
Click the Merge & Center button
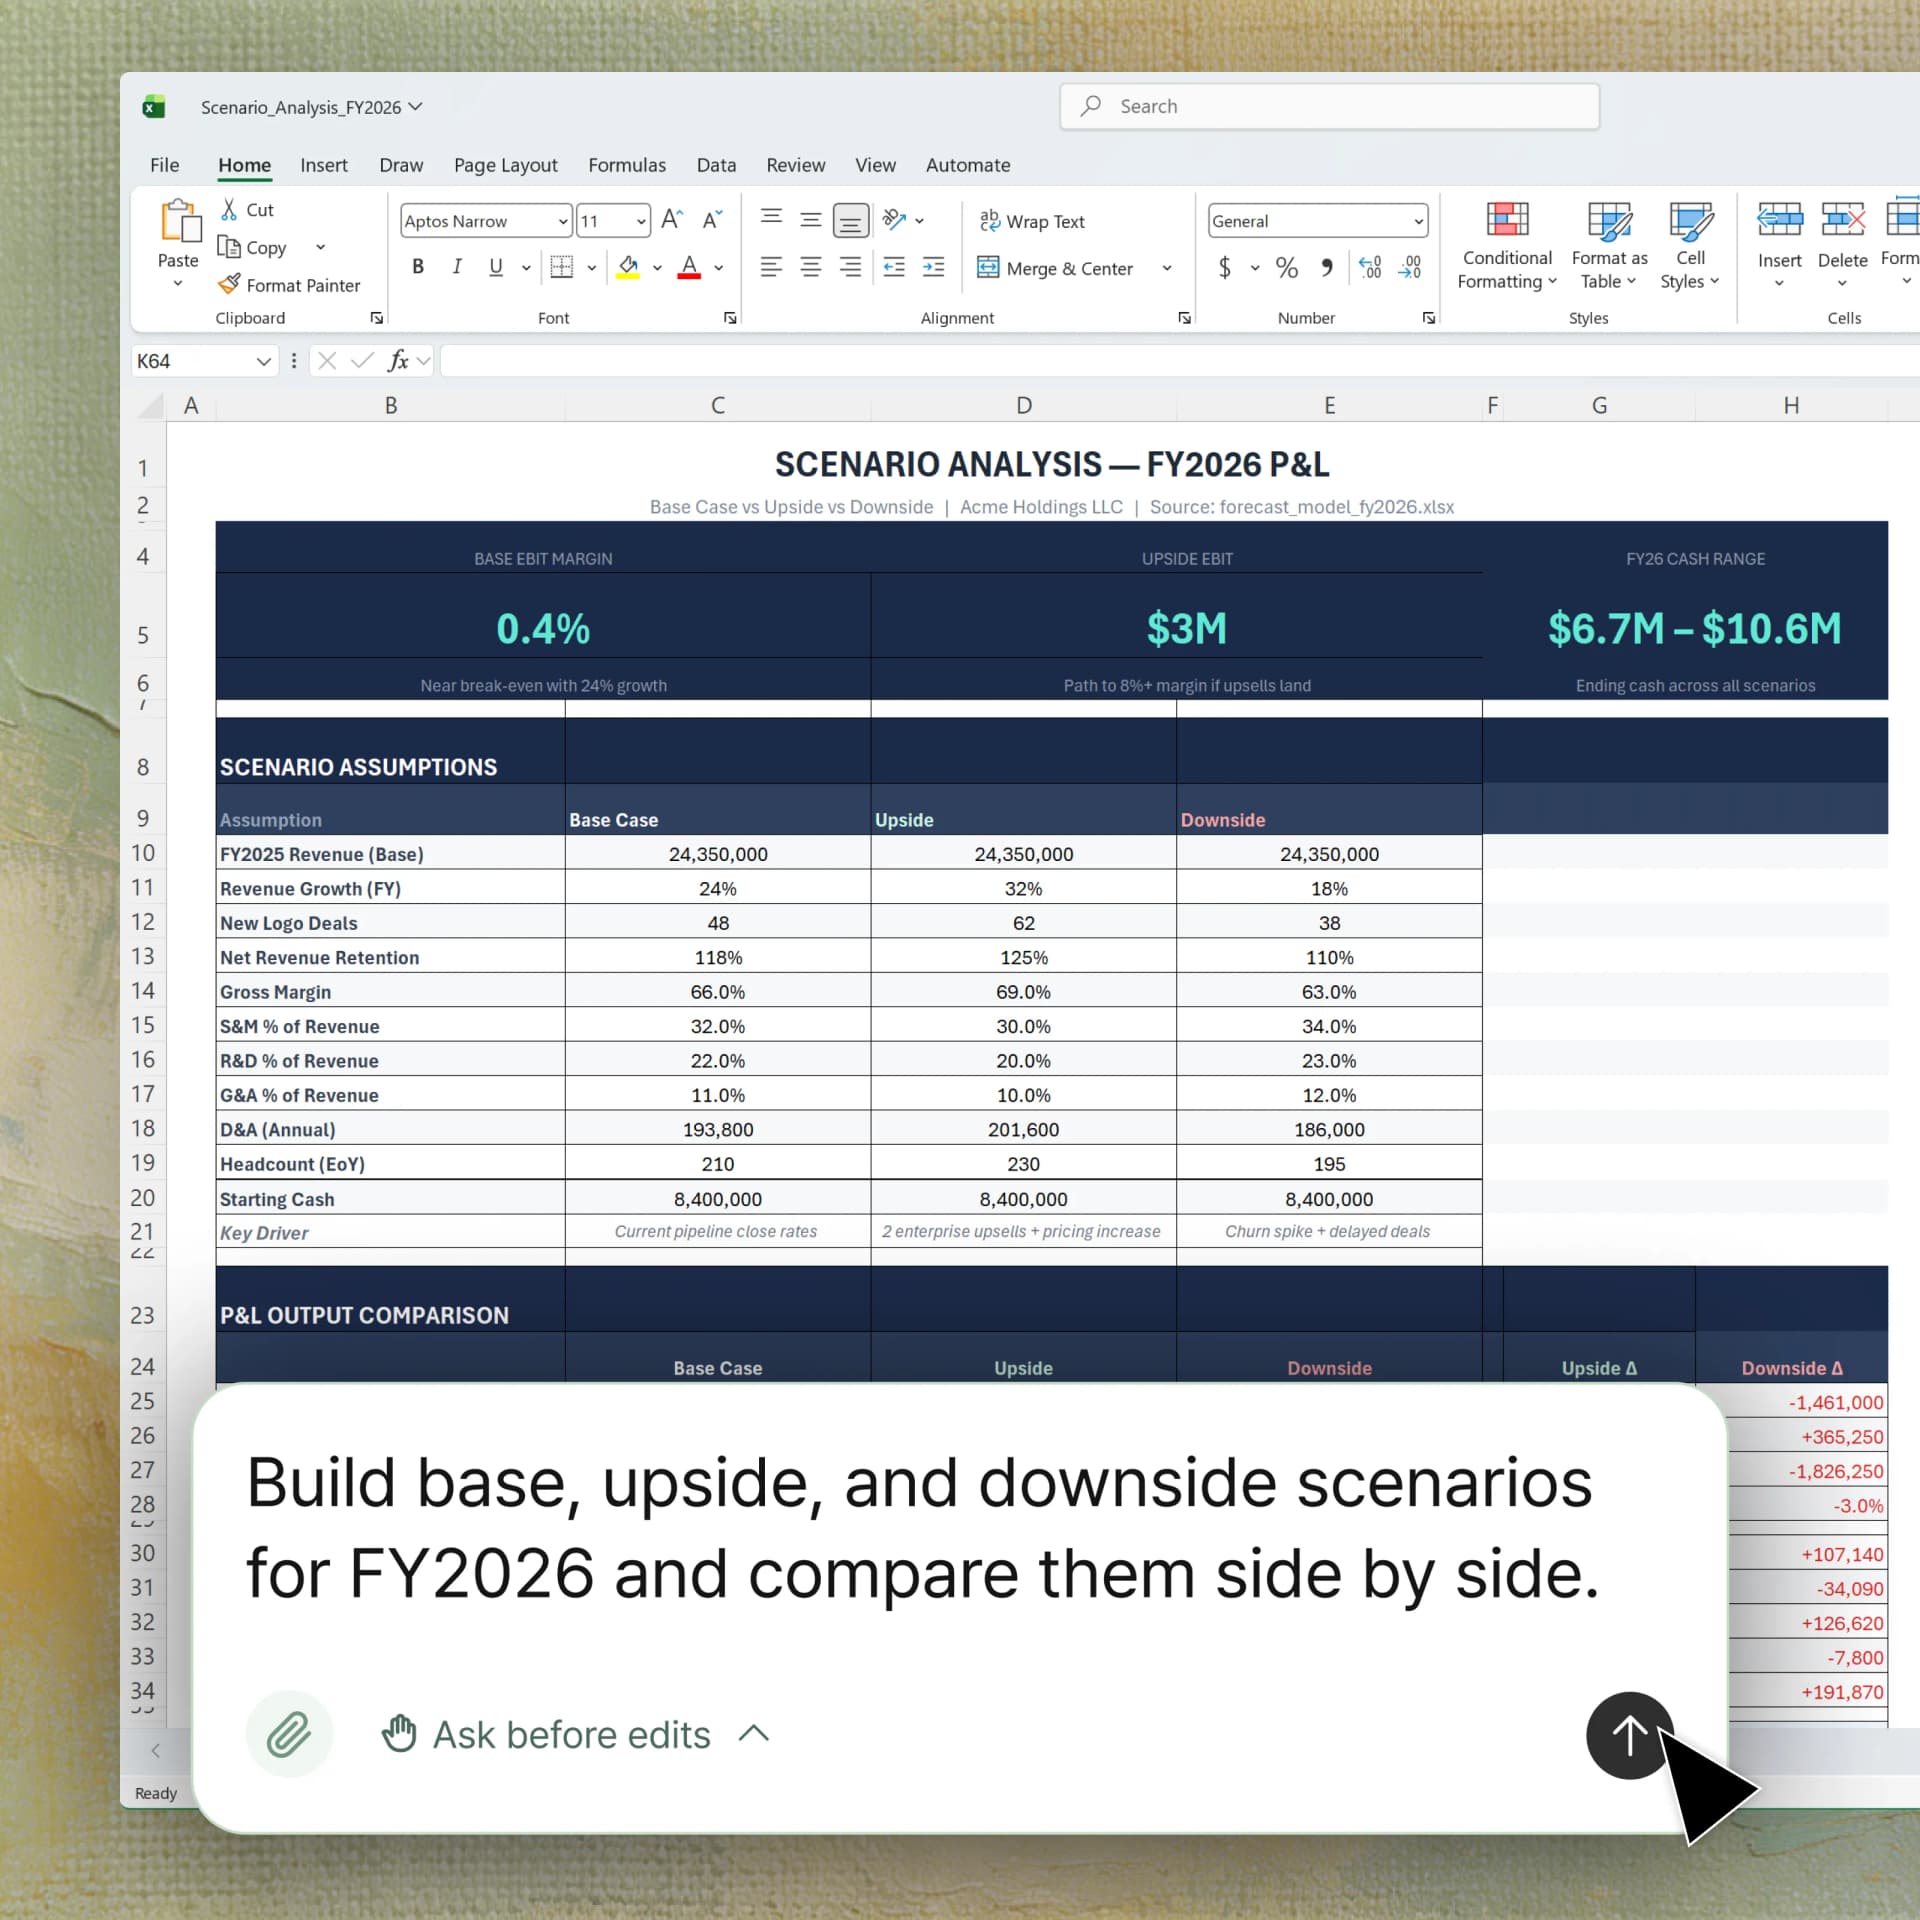tap(1056, 268)
